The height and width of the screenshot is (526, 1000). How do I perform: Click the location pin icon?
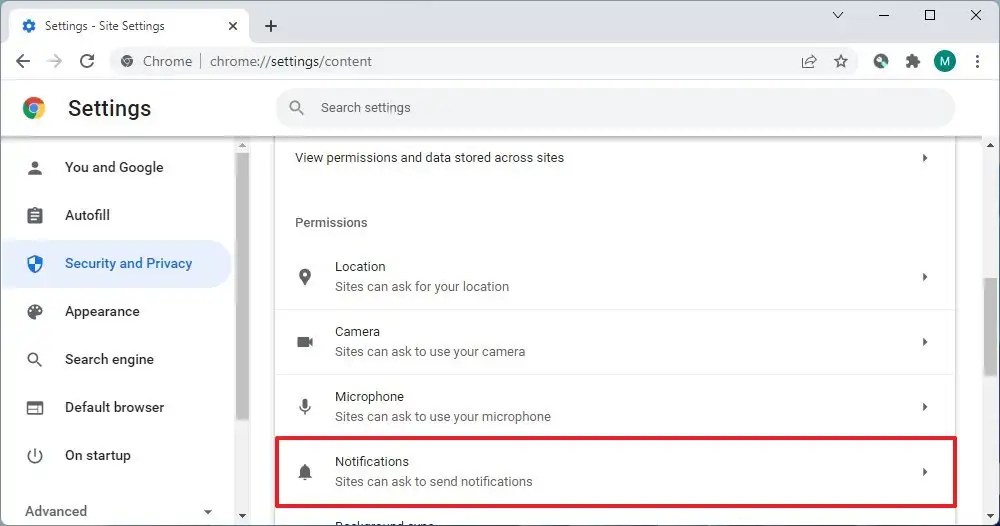coord(305,277)
